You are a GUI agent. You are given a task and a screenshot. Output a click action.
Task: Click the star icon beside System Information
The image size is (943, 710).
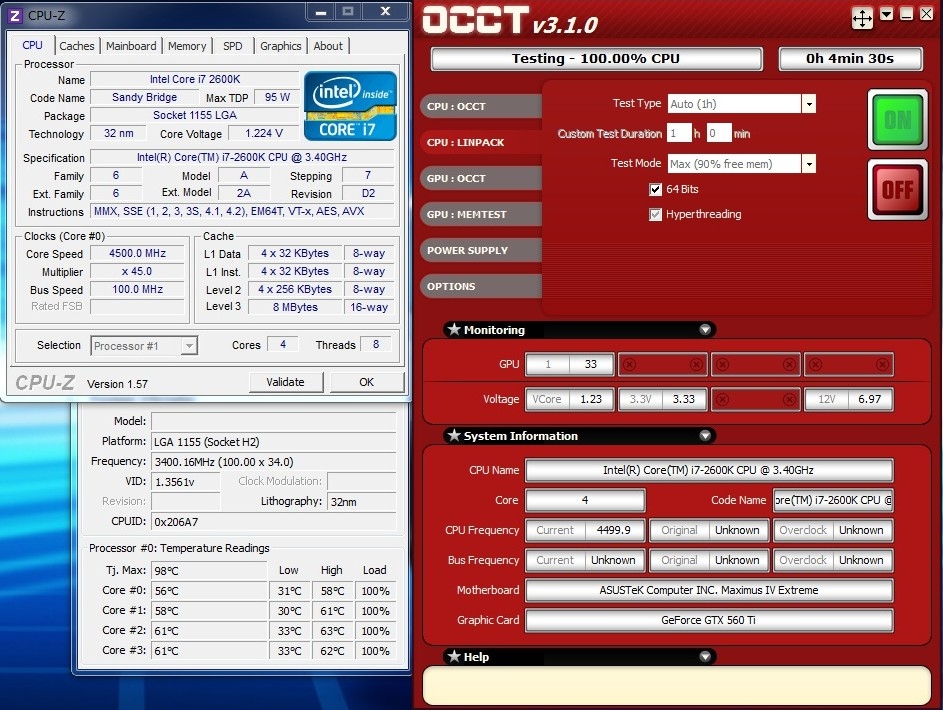coord(454,435)
